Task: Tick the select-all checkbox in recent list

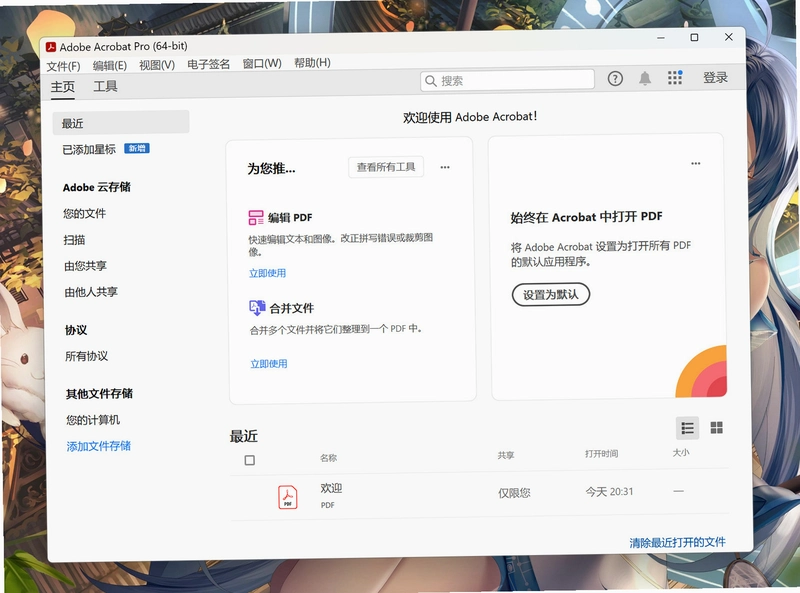Action: coord(249,460)
